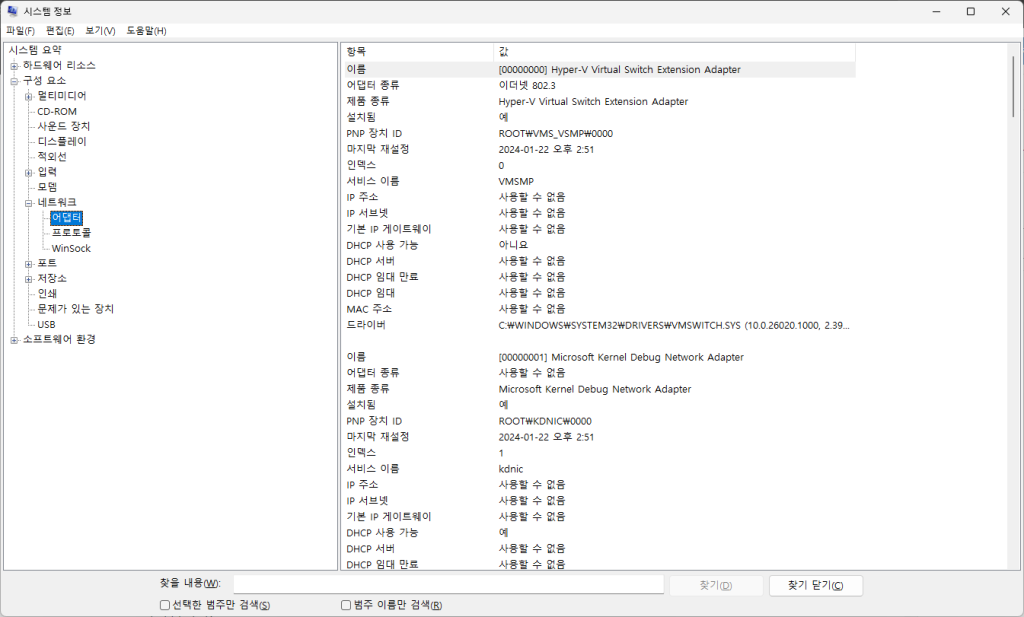Select 하드웨어 리소스 label
This screenshot has height=617, width=1024.
(x=59, y=65)
